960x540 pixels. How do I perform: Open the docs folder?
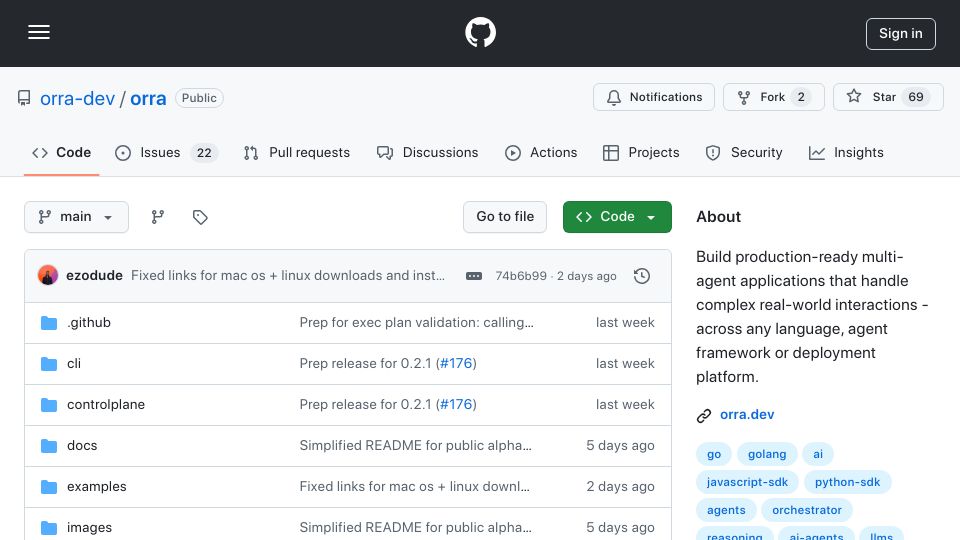pyautogui.click(x=82, y=446)
